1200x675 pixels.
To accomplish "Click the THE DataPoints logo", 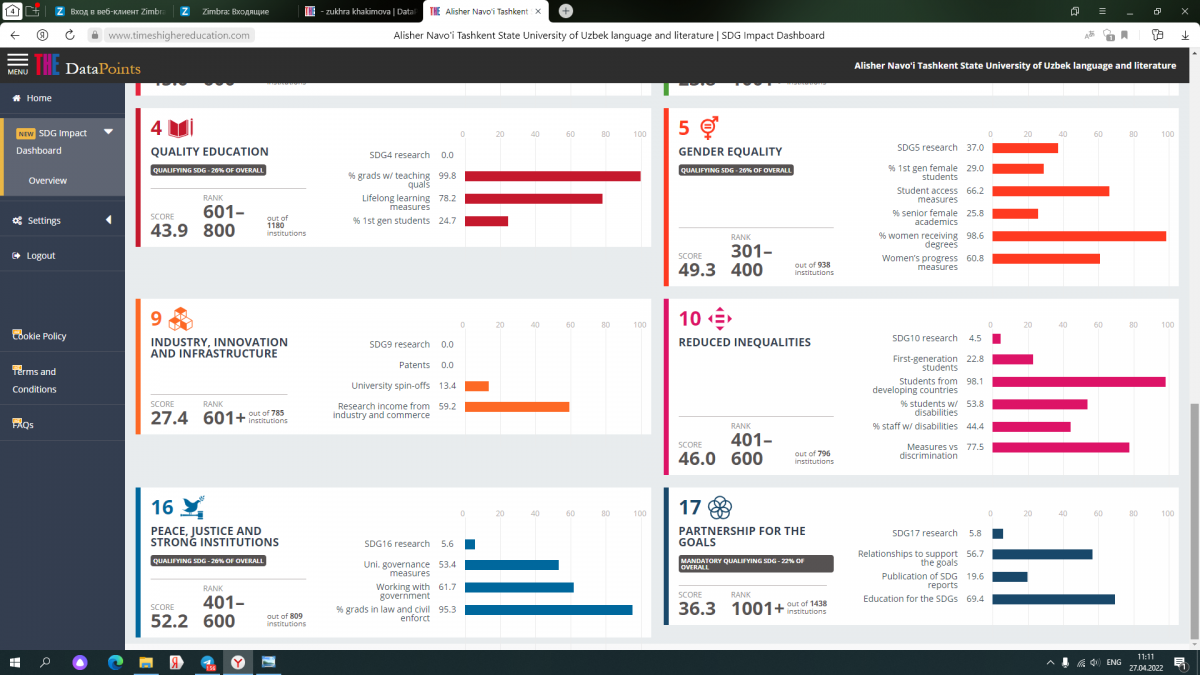I will tap(88, 67).
